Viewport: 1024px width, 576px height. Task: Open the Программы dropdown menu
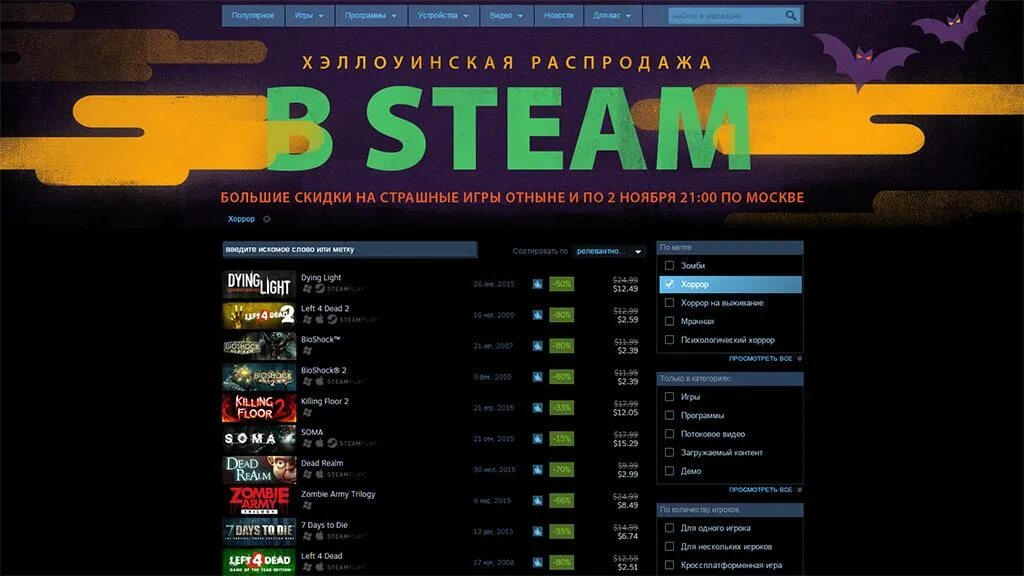(x=371, y=16)
